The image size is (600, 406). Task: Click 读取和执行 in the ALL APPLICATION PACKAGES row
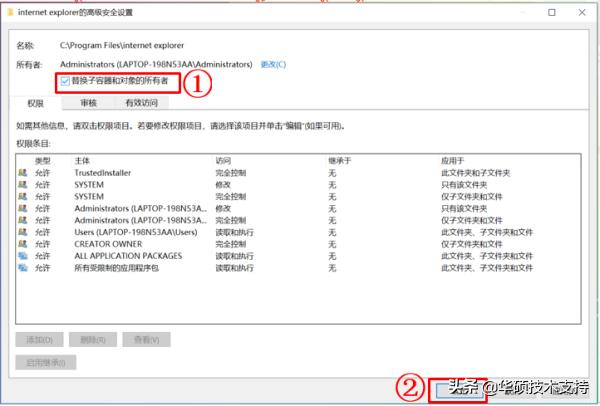pyautogui.click(x=235, y=256)
